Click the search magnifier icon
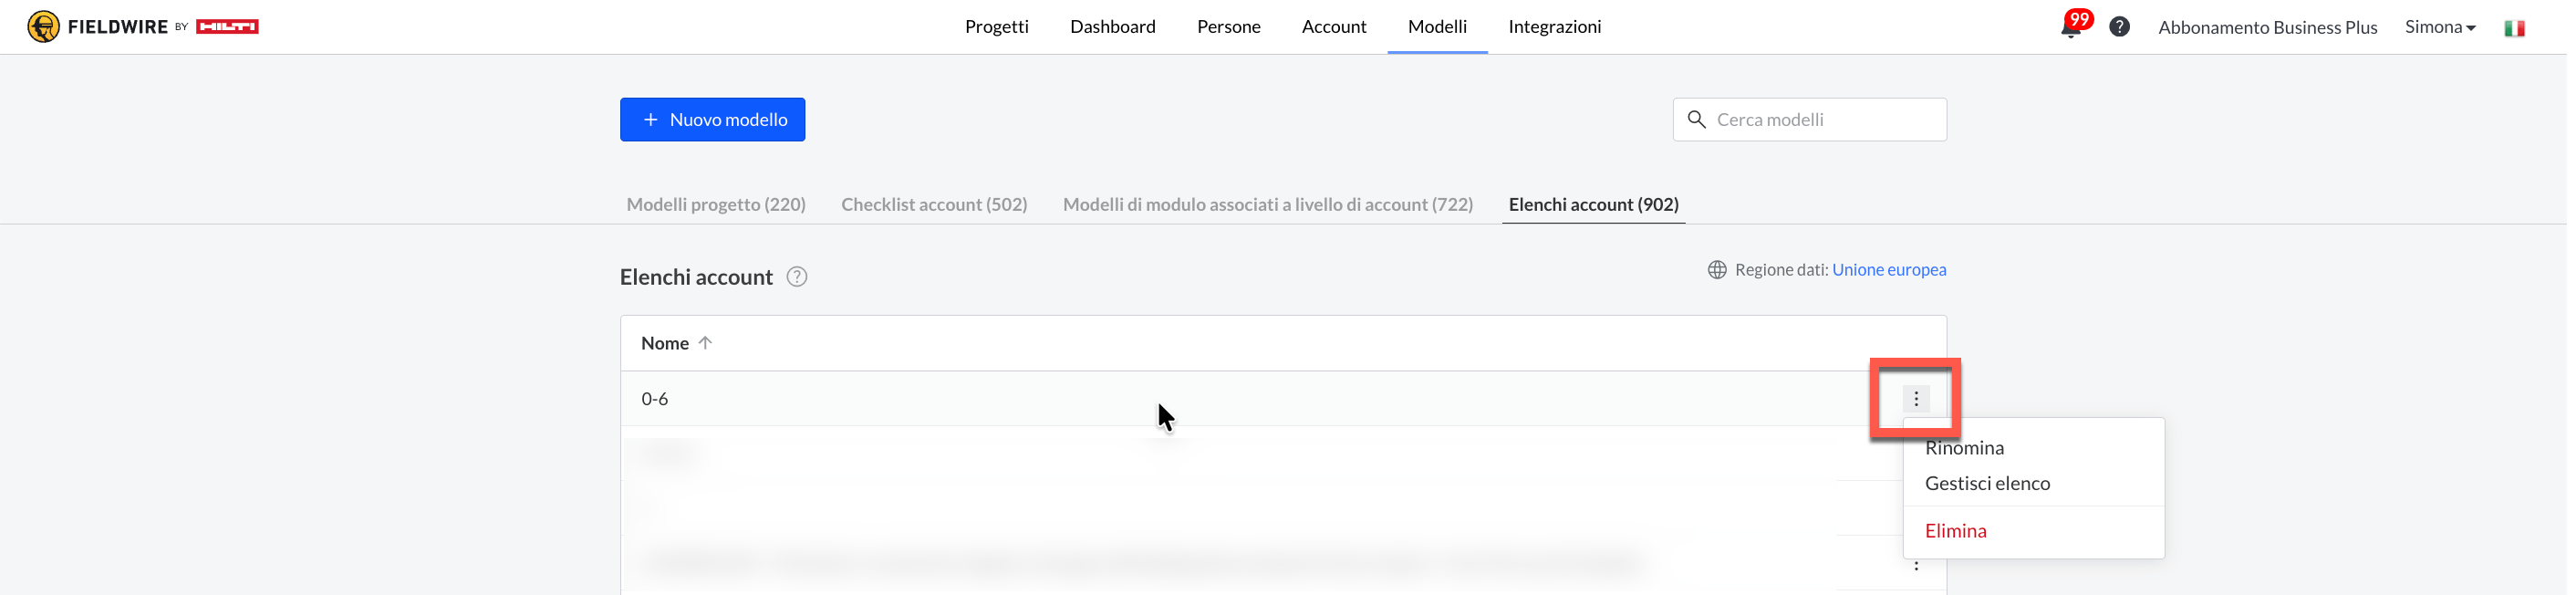The image size is (2576, 595). pyautogui.click(x=1696, y=120)
